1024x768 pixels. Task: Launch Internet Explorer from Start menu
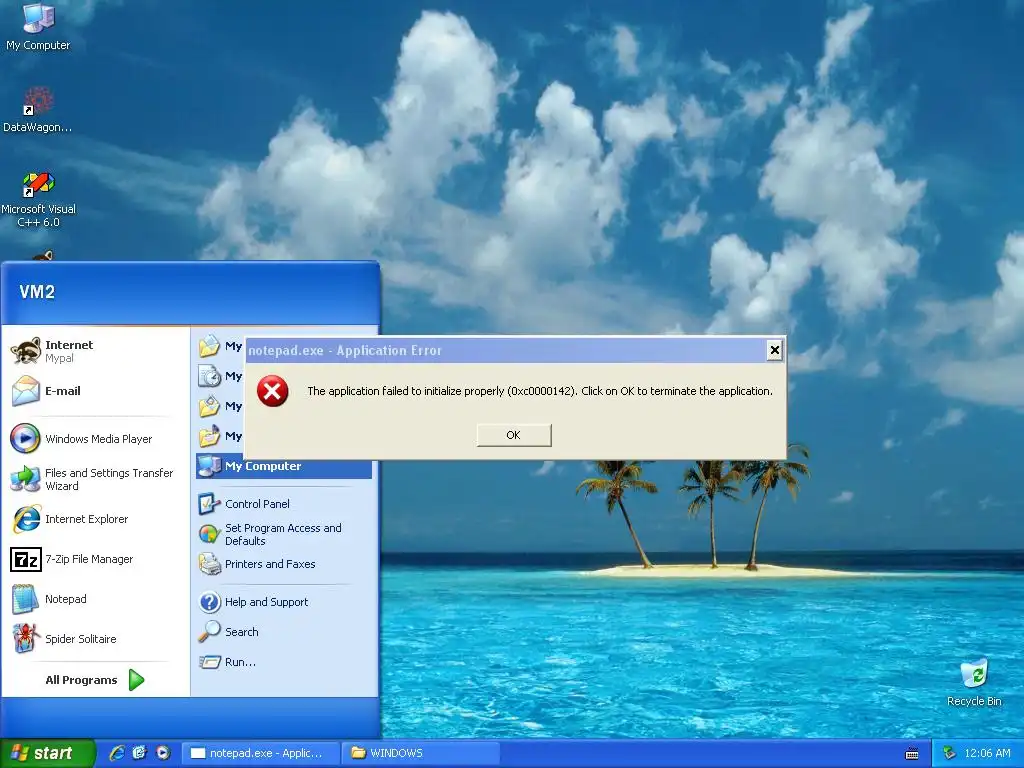95,519
